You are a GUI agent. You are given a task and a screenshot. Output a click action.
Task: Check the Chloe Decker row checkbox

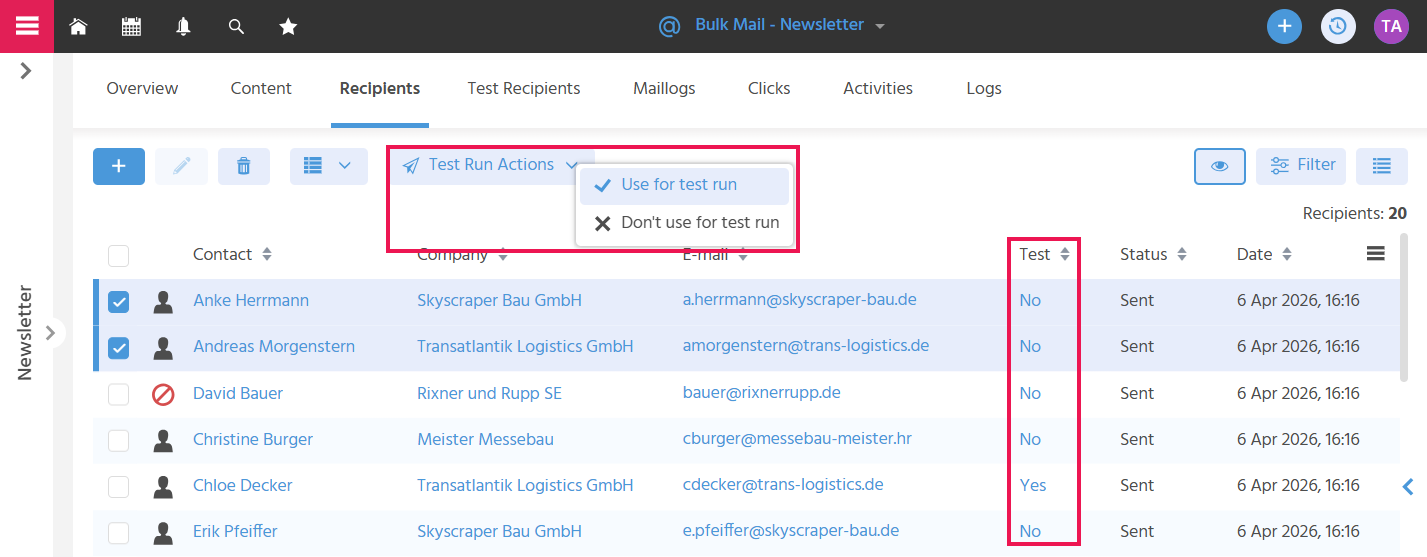(x=118, y=486)
